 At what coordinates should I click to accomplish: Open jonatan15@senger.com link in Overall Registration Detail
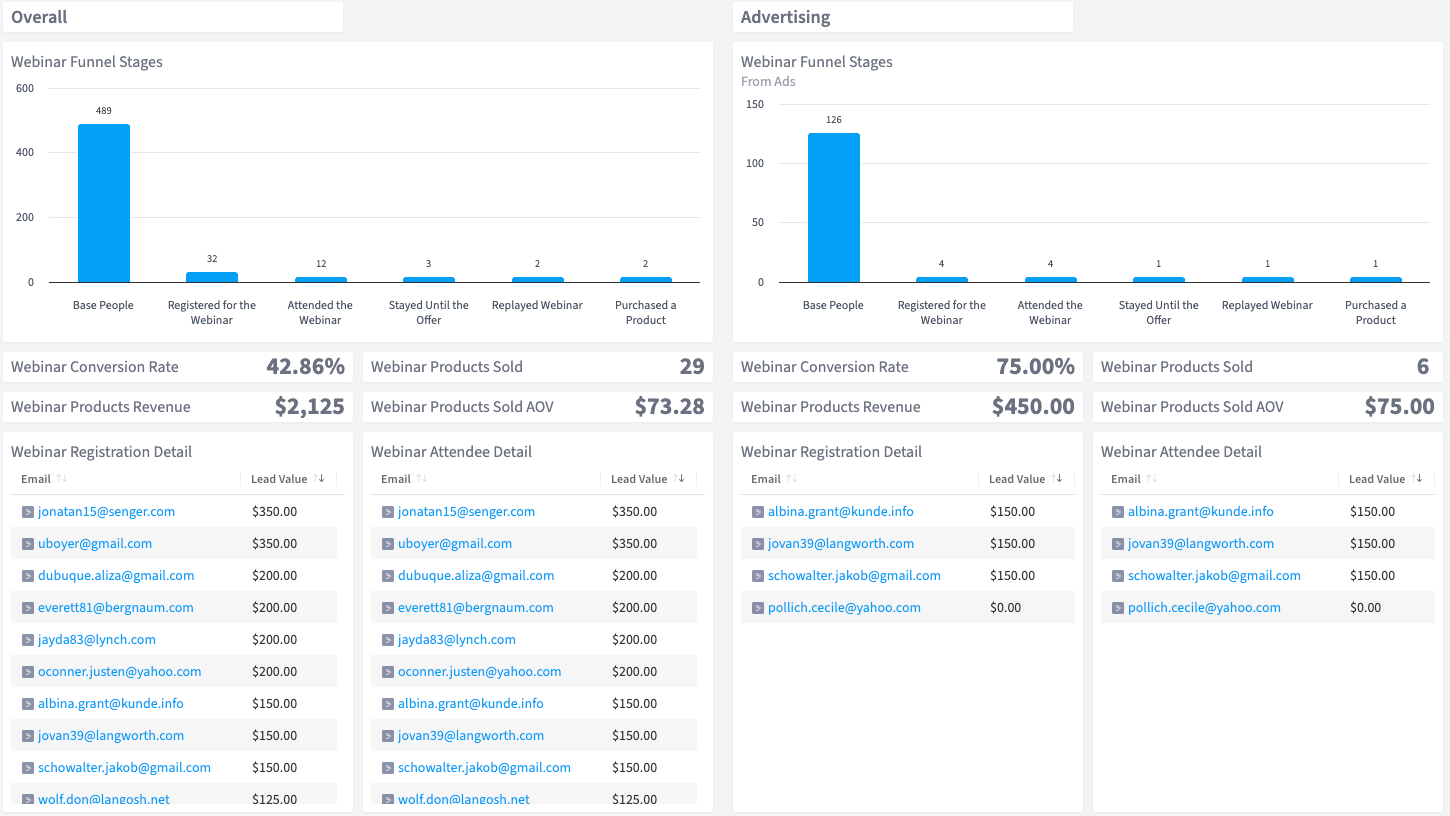(x=106, y=512)
